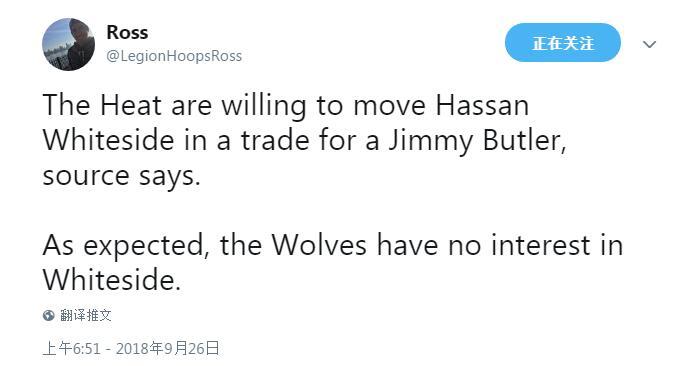Click the words 'Hassan' in the tweet

click(482, 105)
